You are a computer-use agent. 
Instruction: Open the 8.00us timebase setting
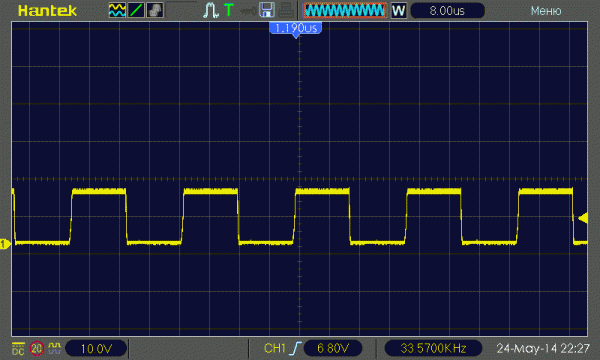[x=447, y=11]
